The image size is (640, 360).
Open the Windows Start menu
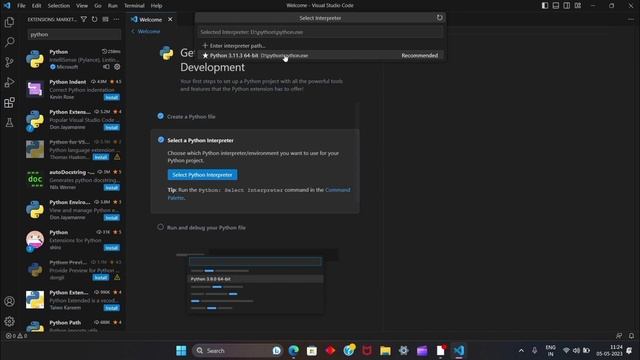coord(181,351)
